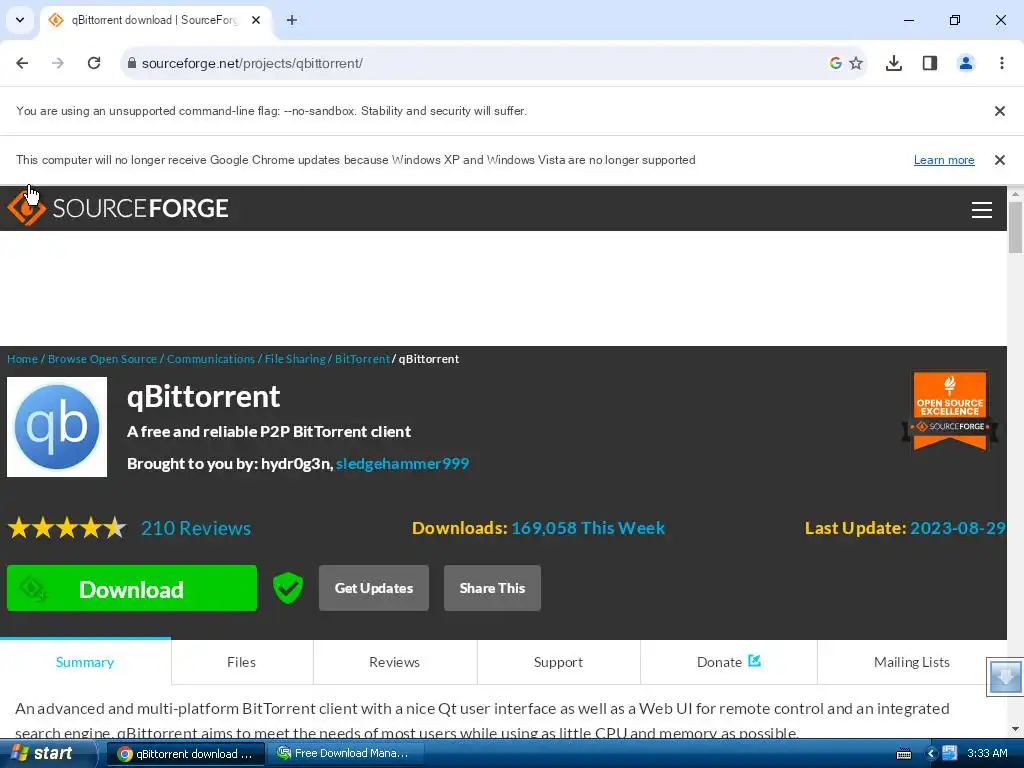Click the browser forward arrow
Screen dimensions: 1024x768
(x=58, y=63)
